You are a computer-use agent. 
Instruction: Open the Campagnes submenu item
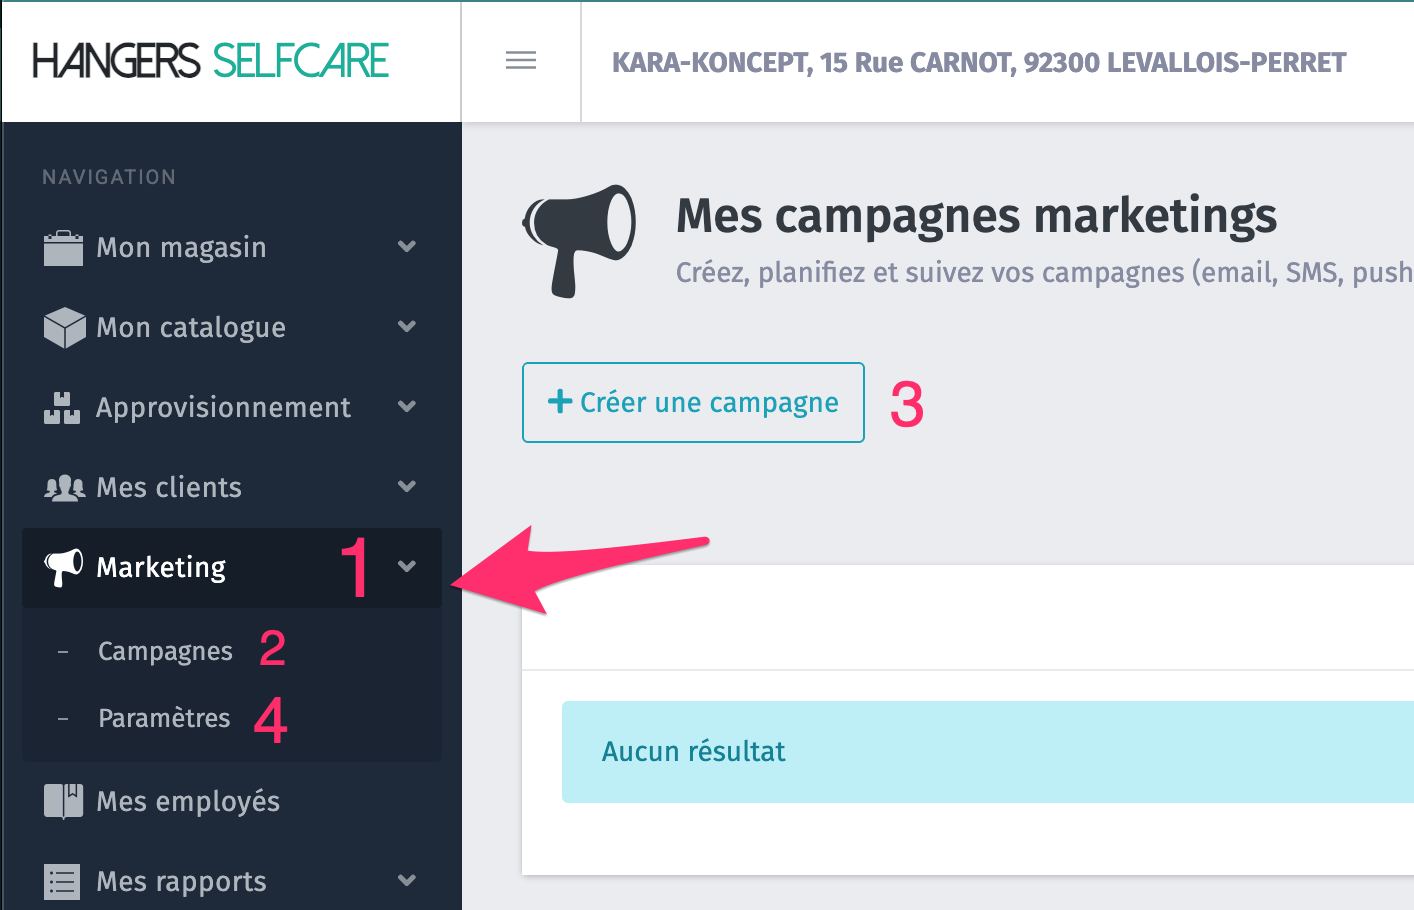click(x=165, y=651)
